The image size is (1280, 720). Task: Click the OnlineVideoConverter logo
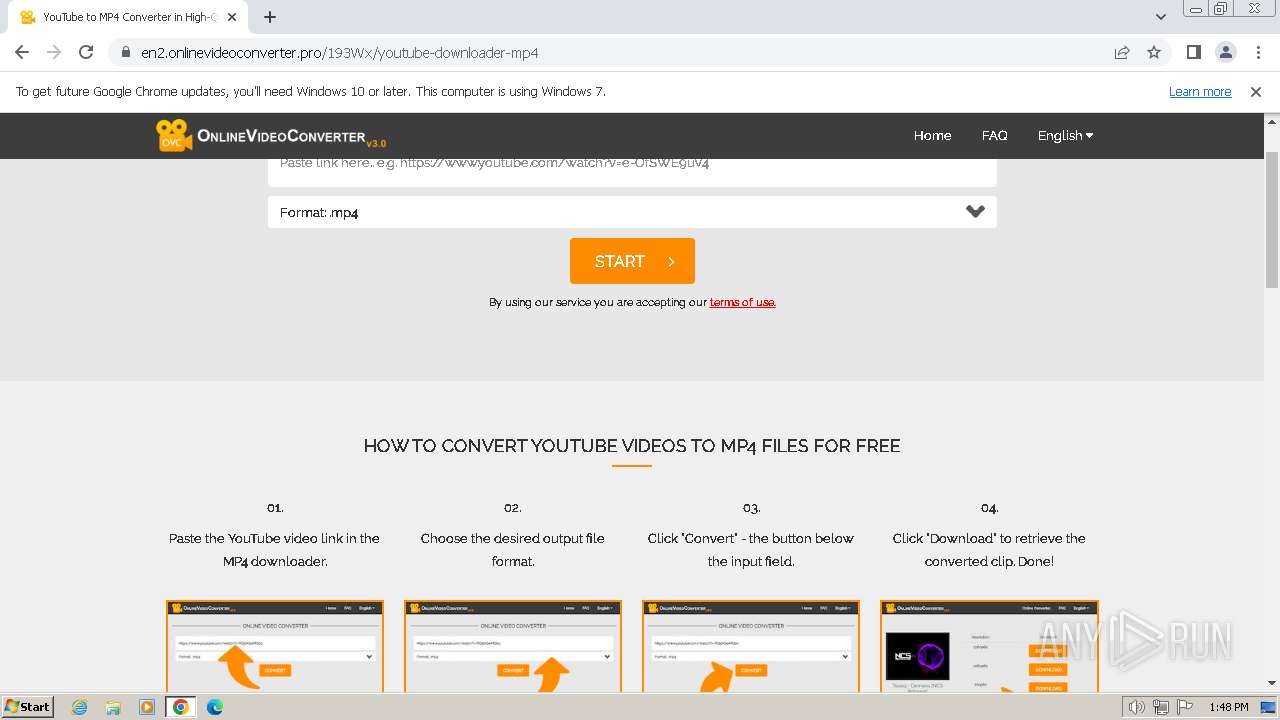point(271,135)
